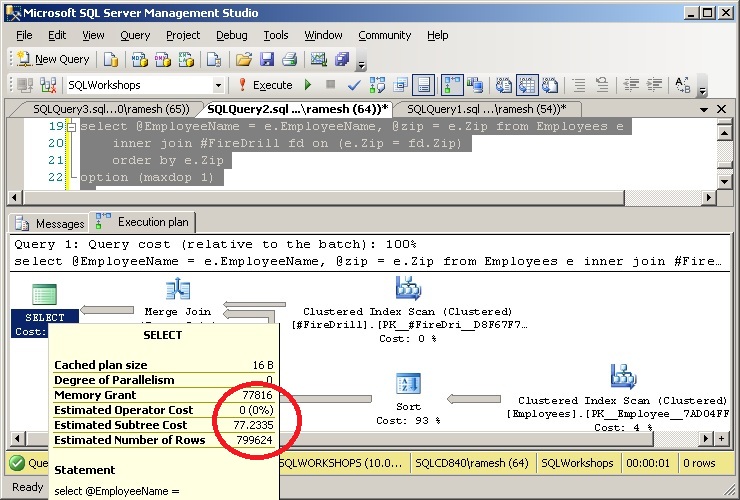Image resolution: width=740 pixels, height=500 pixels.
Task: Toggle Include Actual Execution Plan
Action: coord(452,85)
